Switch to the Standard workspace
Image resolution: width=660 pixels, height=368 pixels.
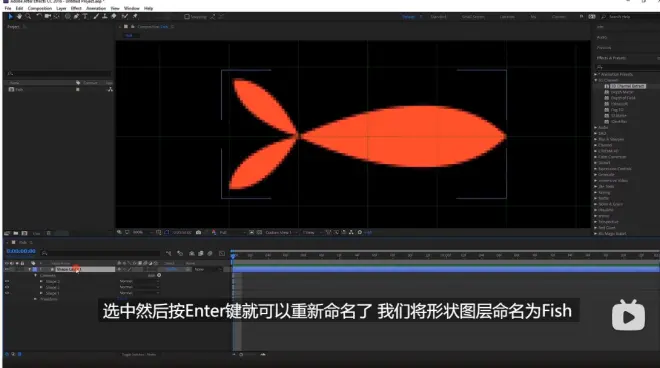coord(438,17)
